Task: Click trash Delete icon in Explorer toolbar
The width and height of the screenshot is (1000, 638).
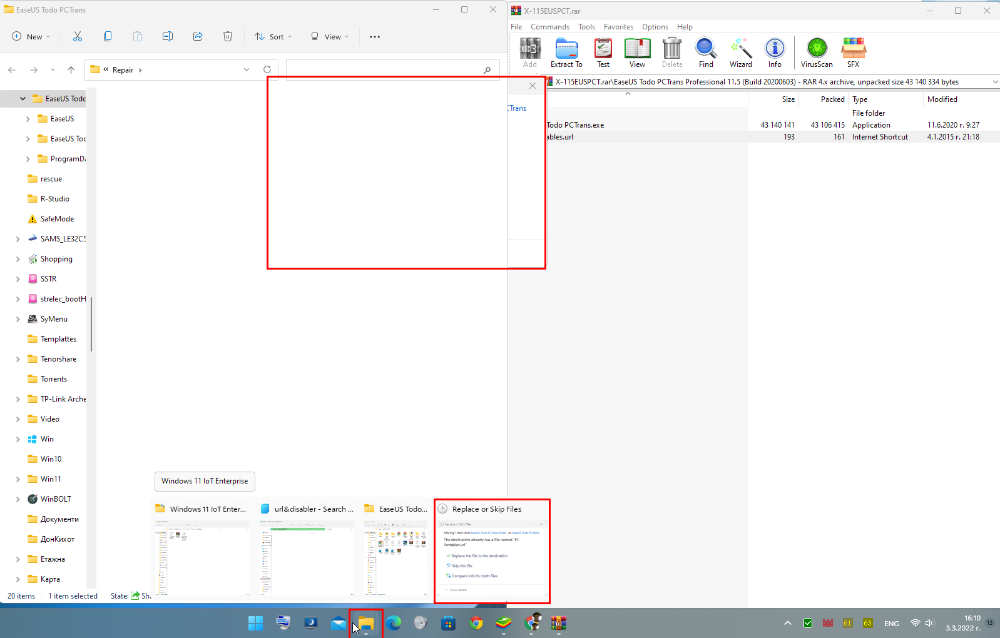Action: click(x=228, y=36)
